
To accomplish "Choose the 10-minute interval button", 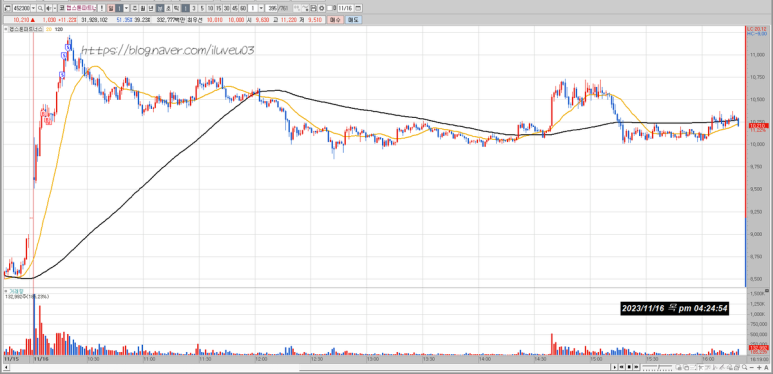I will 211,8.
